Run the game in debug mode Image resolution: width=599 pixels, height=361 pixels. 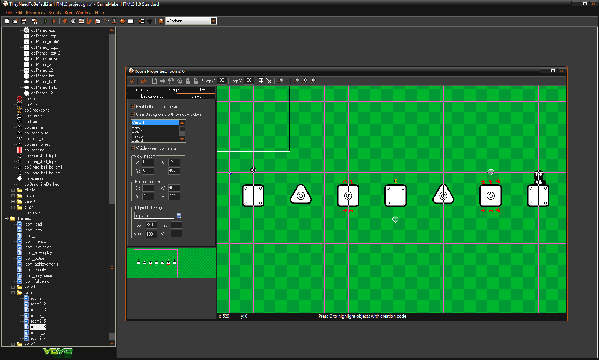pos(53,21)
